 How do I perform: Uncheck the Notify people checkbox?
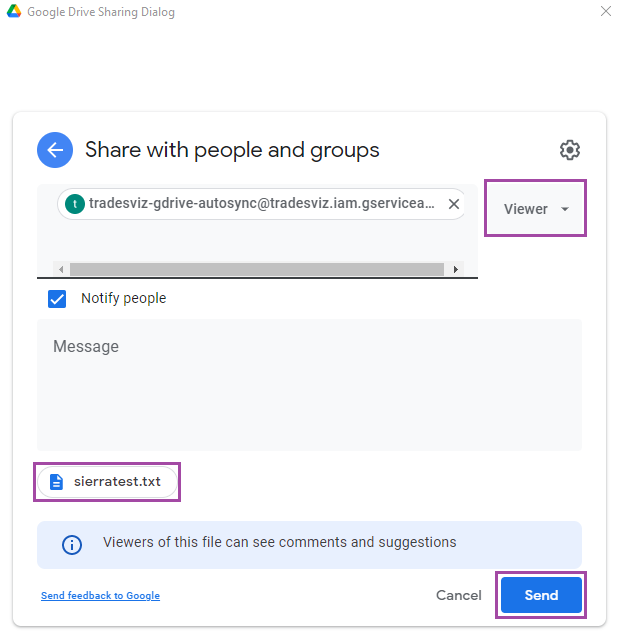[57, 299]
